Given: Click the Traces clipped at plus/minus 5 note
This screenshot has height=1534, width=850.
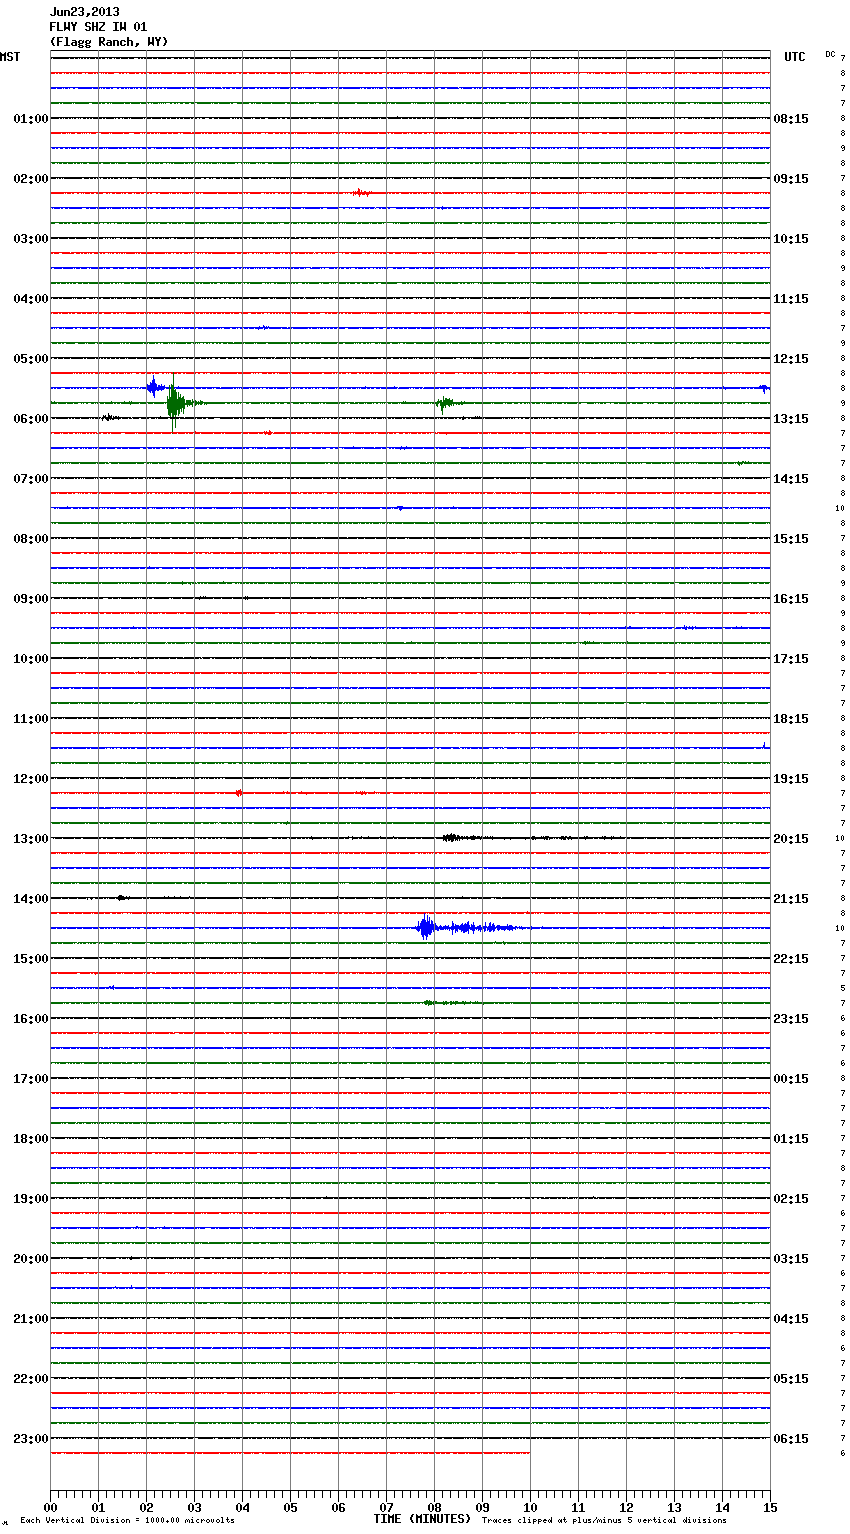Looking at the screenshot, I should tap(604, 1520).
